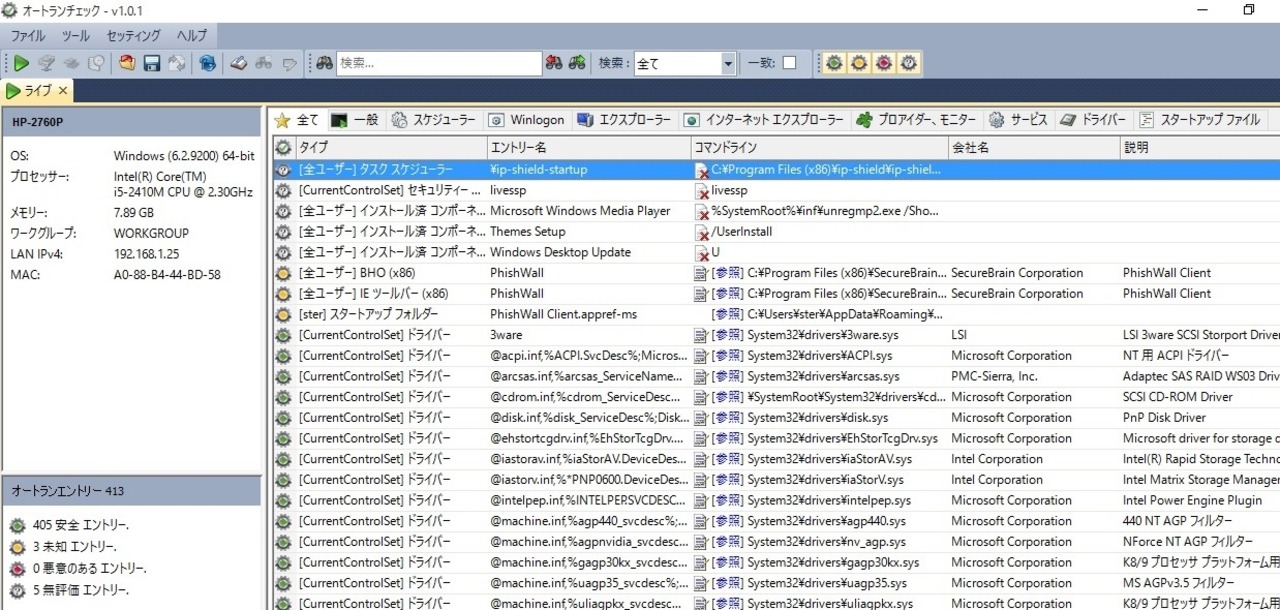The height and width of the screenshot is (610, 1280).
Task: Click the status icon of the ip-shield-startup row
Action: (283, 170)
